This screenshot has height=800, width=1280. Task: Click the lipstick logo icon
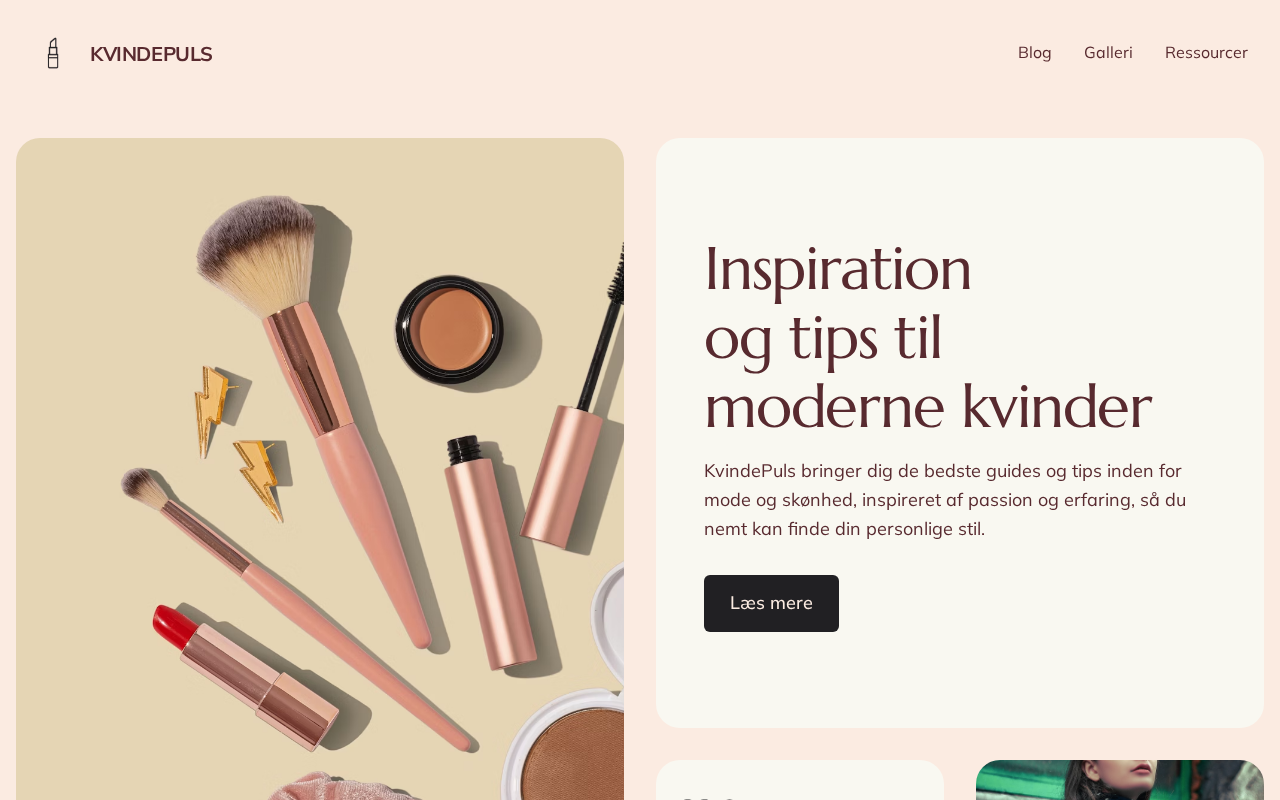(53, 53)
